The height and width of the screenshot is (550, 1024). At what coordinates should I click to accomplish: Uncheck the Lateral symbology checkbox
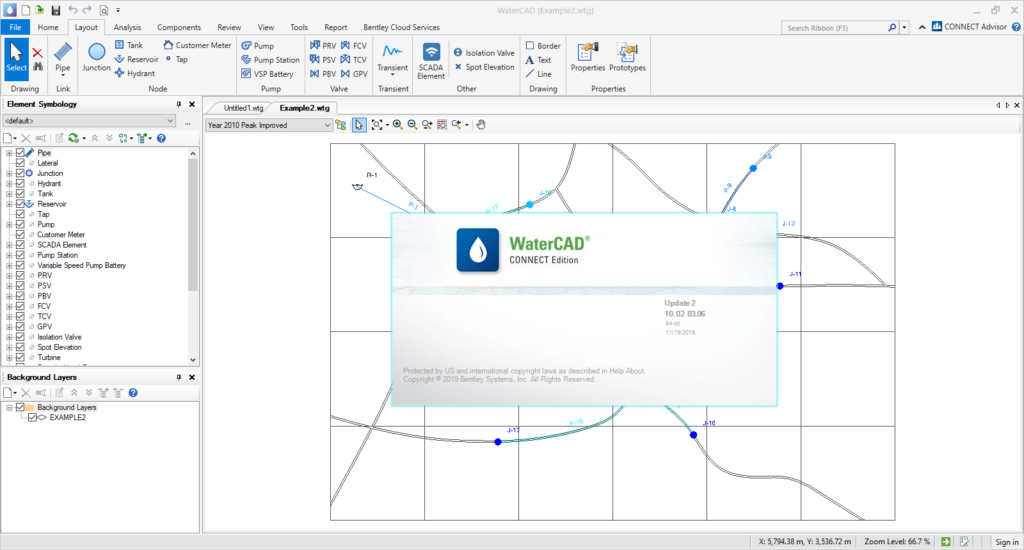pyautogui.click(x=20, y=163)
